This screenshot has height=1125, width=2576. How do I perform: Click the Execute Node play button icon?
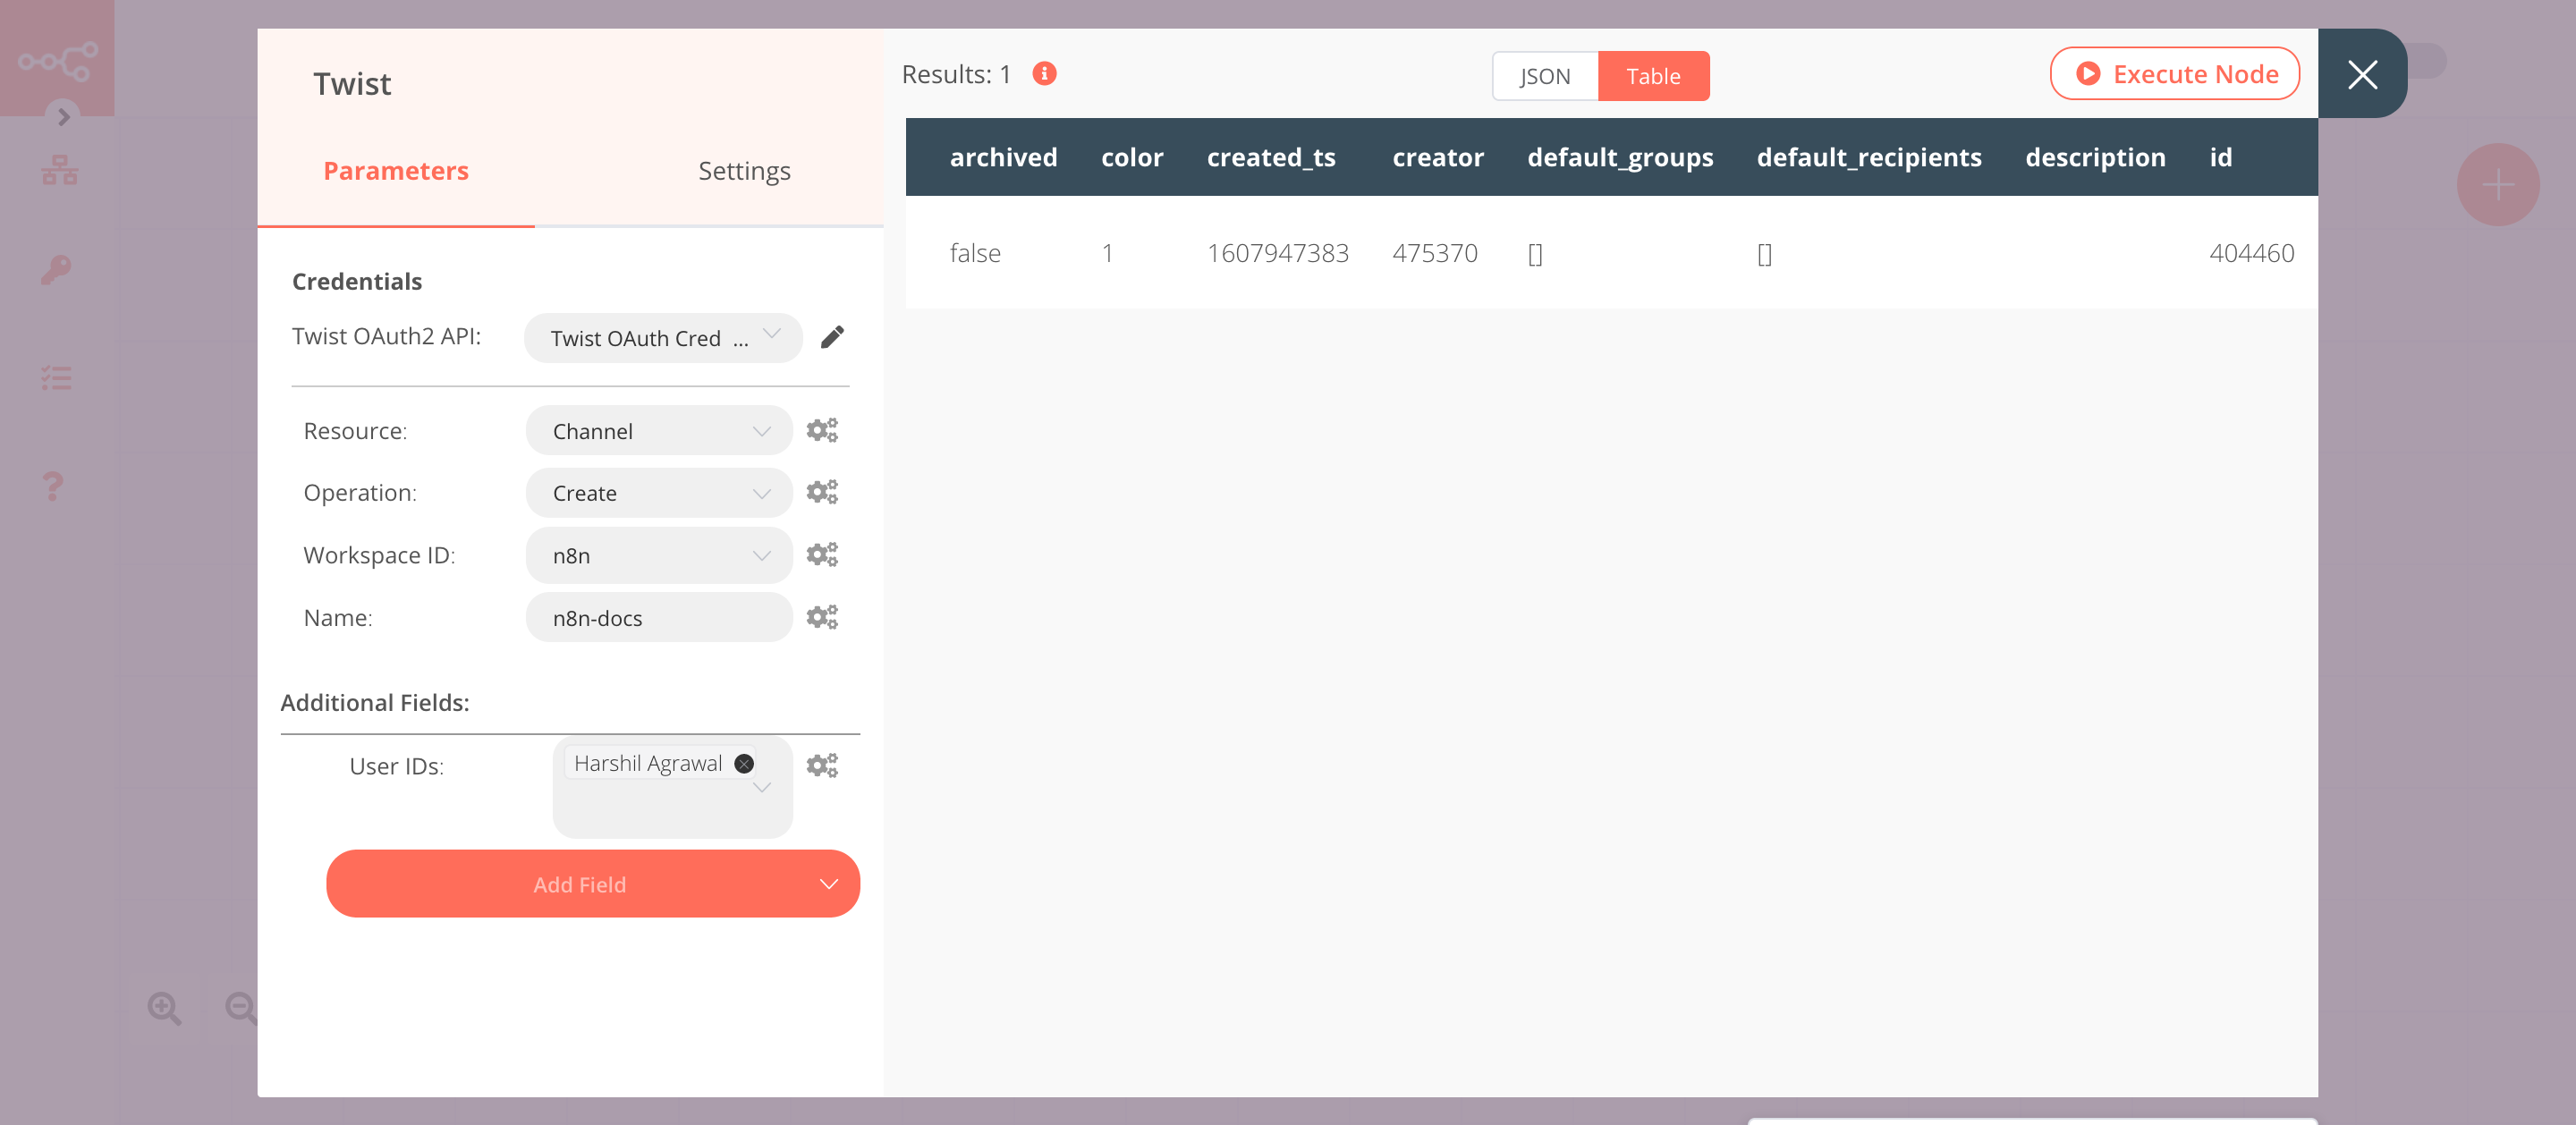pyautogui.click(x=2087, y=72)
